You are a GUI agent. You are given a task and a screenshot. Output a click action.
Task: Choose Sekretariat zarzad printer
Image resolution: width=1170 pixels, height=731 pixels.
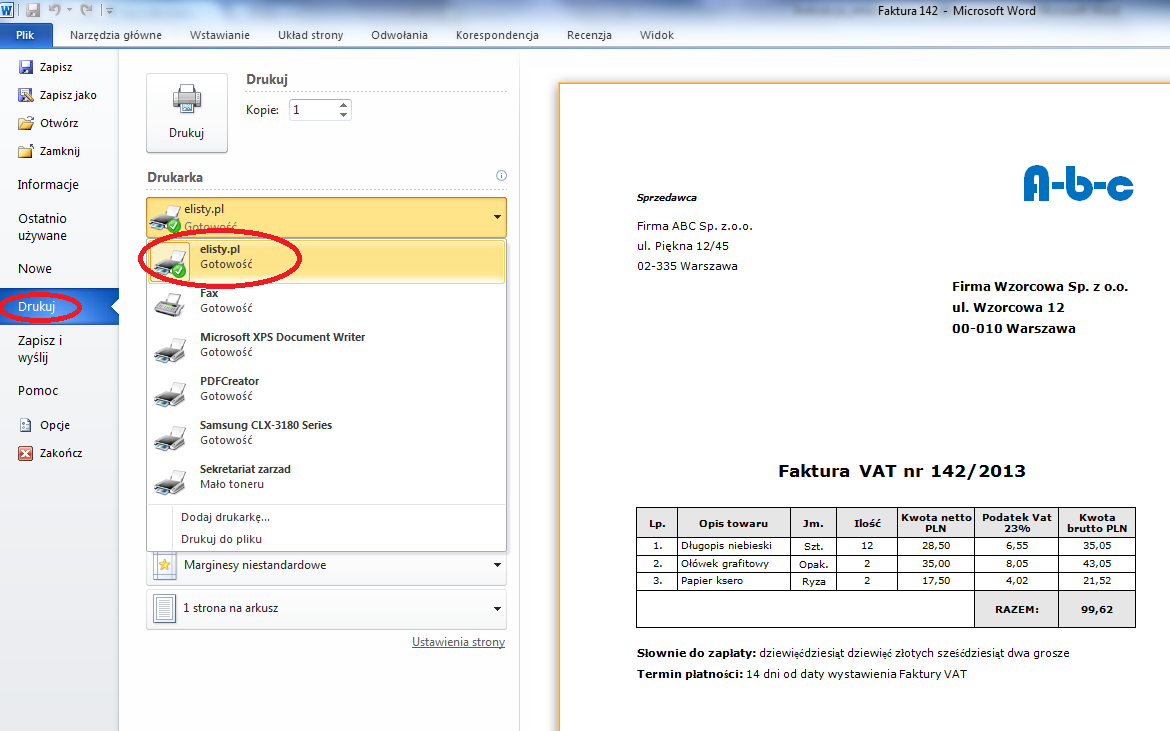click(327, 481)
